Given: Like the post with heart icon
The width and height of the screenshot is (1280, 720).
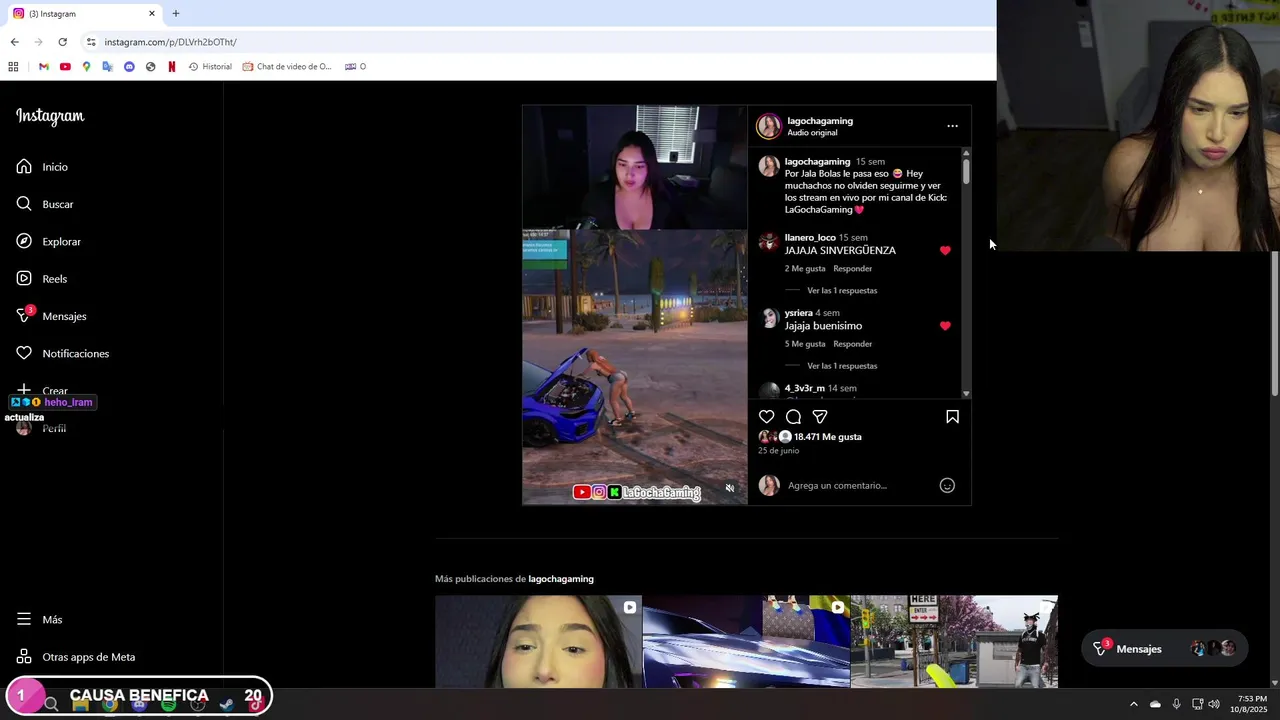Looking at the screenshot, I should [766, 417].
